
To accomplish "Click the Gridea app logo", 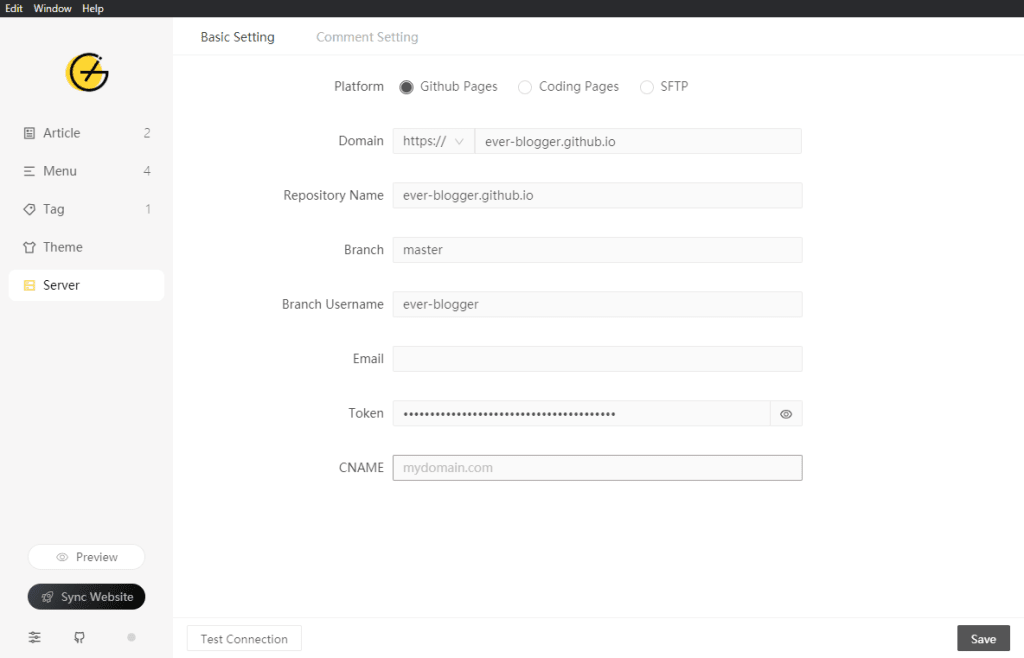I will pos(87,72).
